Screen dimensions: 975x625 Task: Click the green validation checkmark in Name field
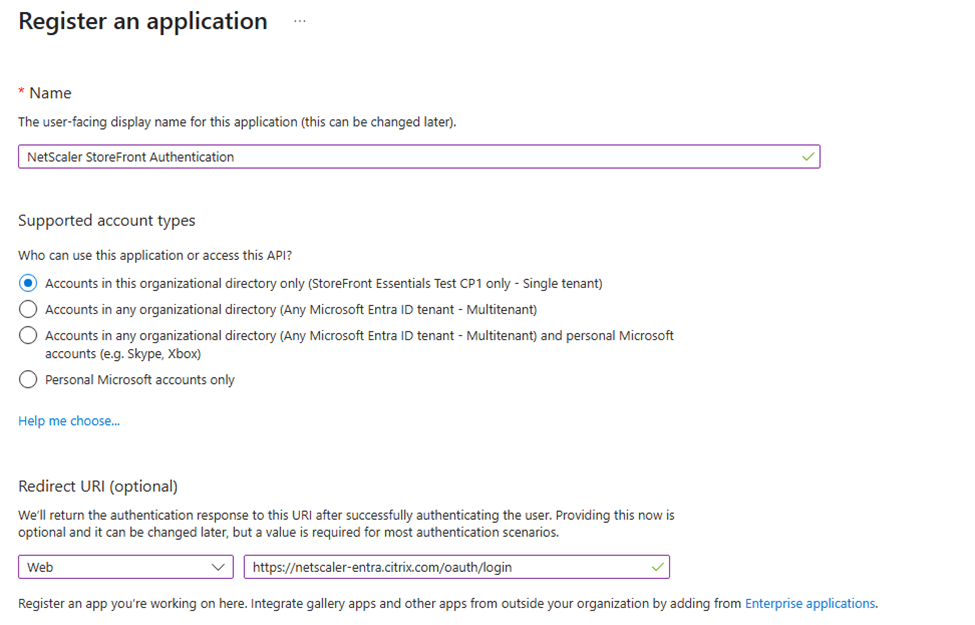click(806, 156)
